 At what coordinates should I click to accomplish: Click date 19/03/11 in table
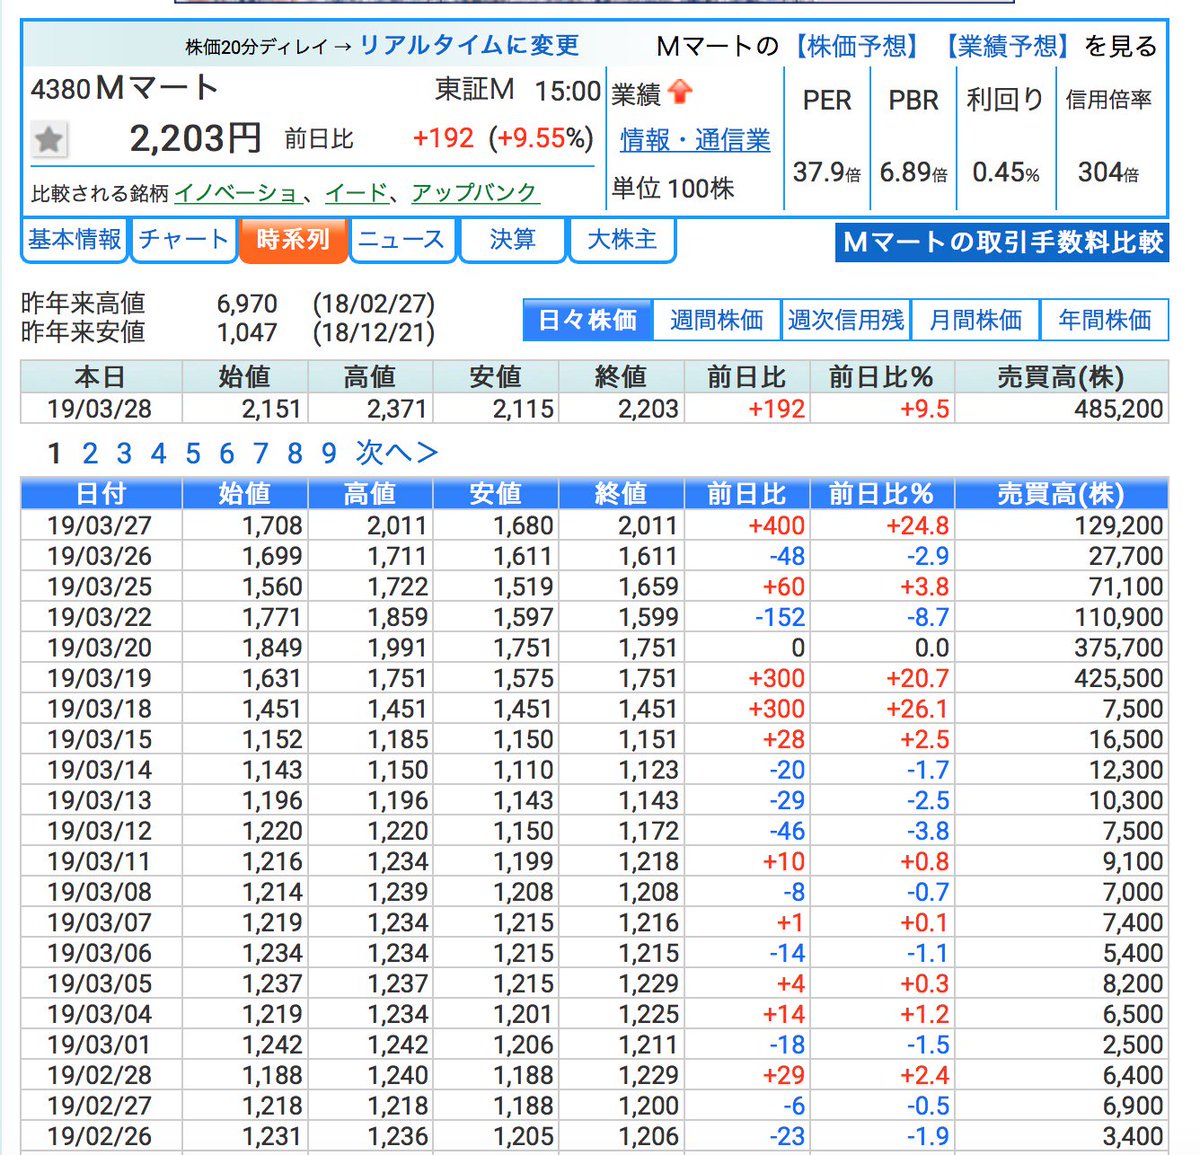click(x=99, y=862)
